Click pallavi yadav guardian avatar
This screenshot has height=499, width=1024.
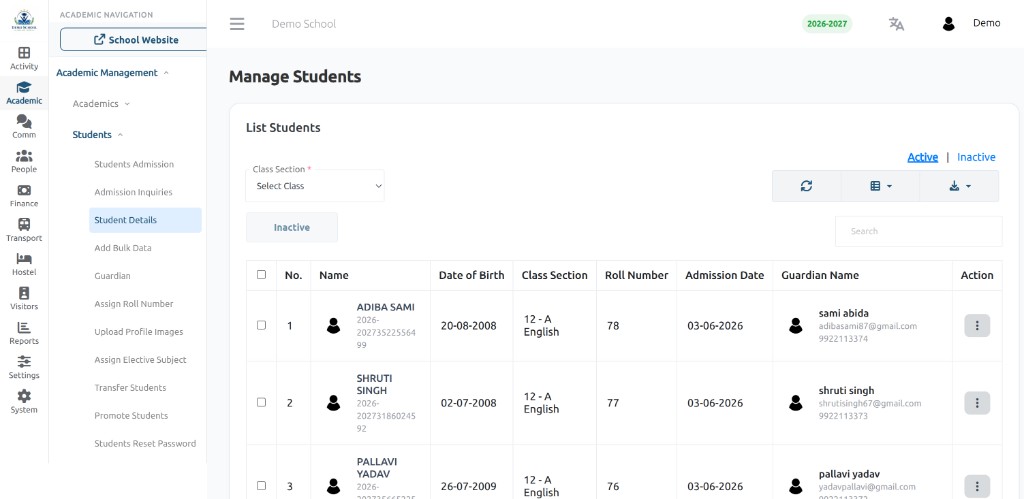795,486
